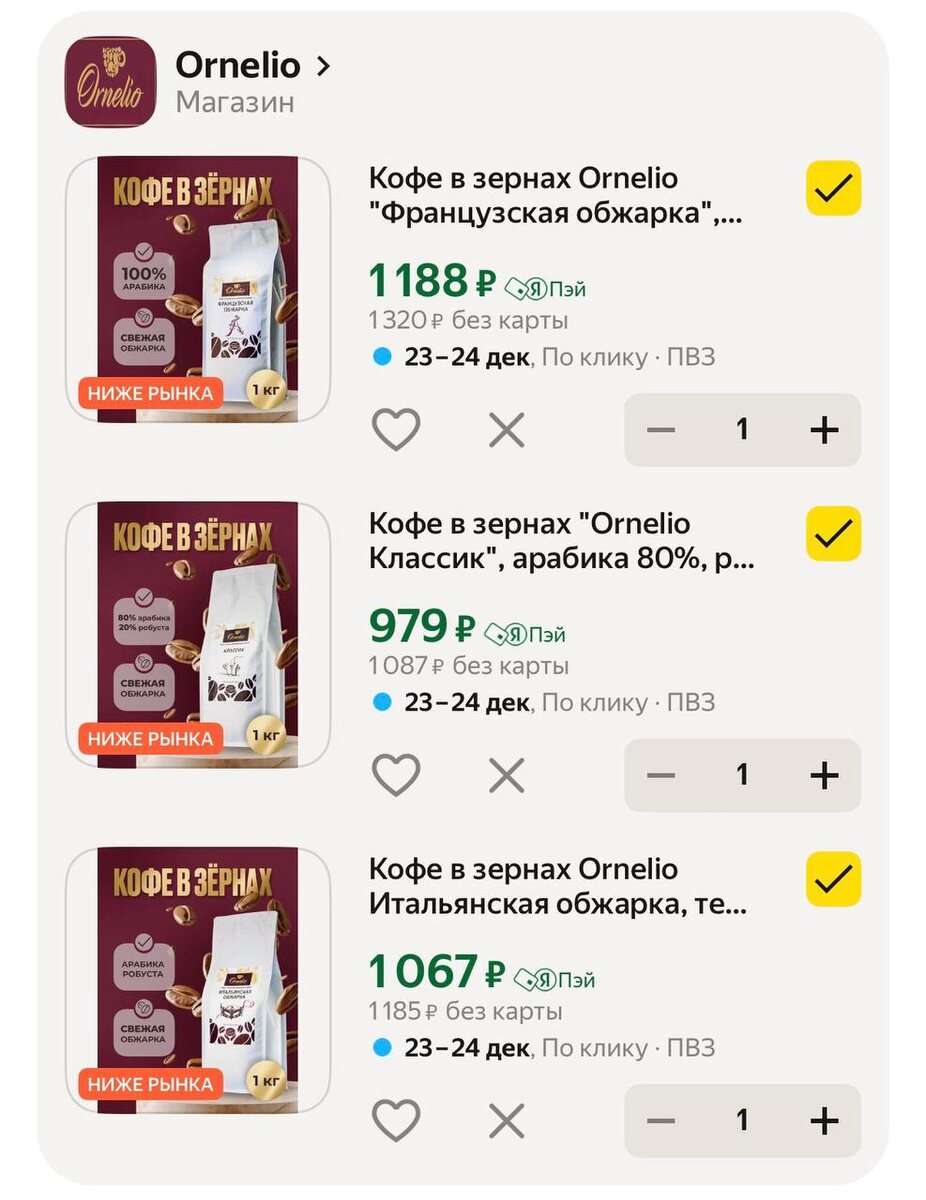This screenshot has width=926, height=1200.
Task: Remove French roast coffee with X icon
Action: 506,430
